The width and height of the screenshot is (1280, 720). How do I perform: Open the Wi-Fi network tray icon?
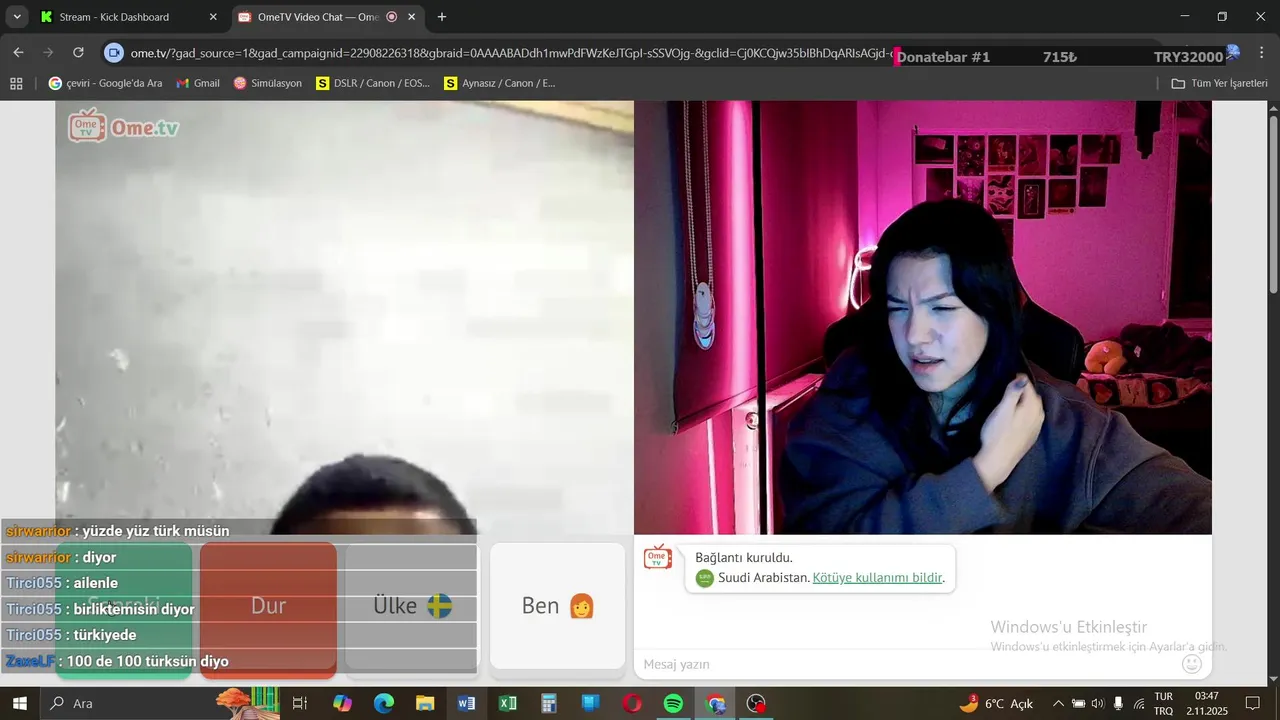point(1139,703)
